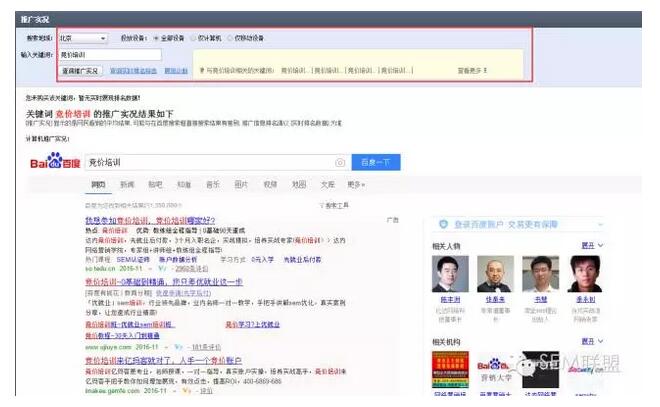Open first related person photo

450,274
